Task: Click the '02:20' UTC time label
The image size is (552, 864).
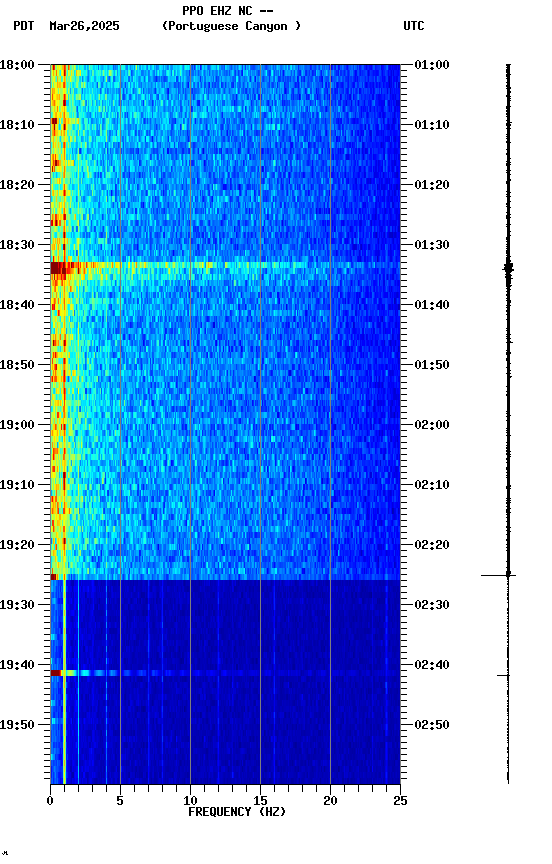Action: pyautogui.click(x=432, y=545)
